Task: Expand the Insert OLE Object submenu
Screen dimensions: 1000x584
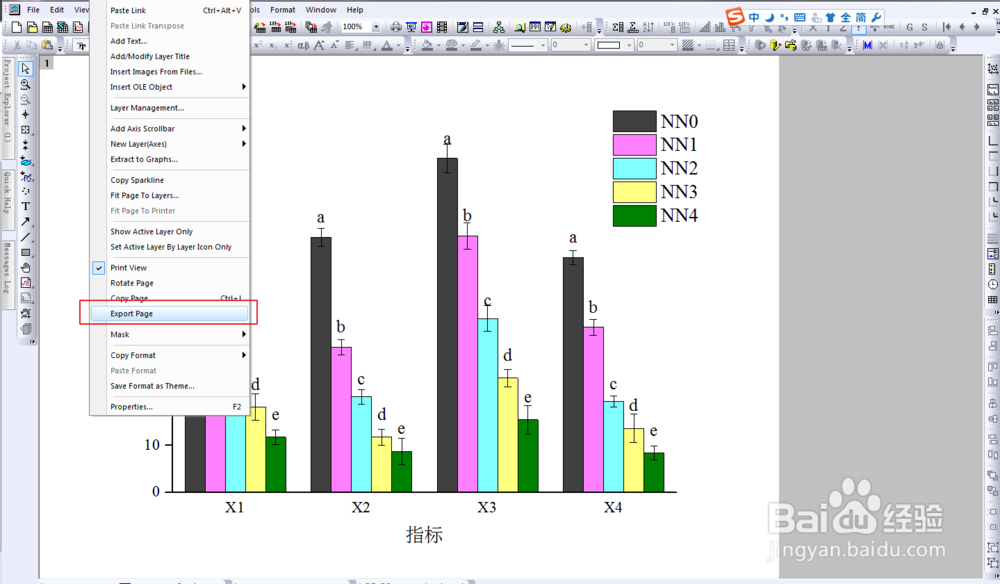Action: point(170,87)
